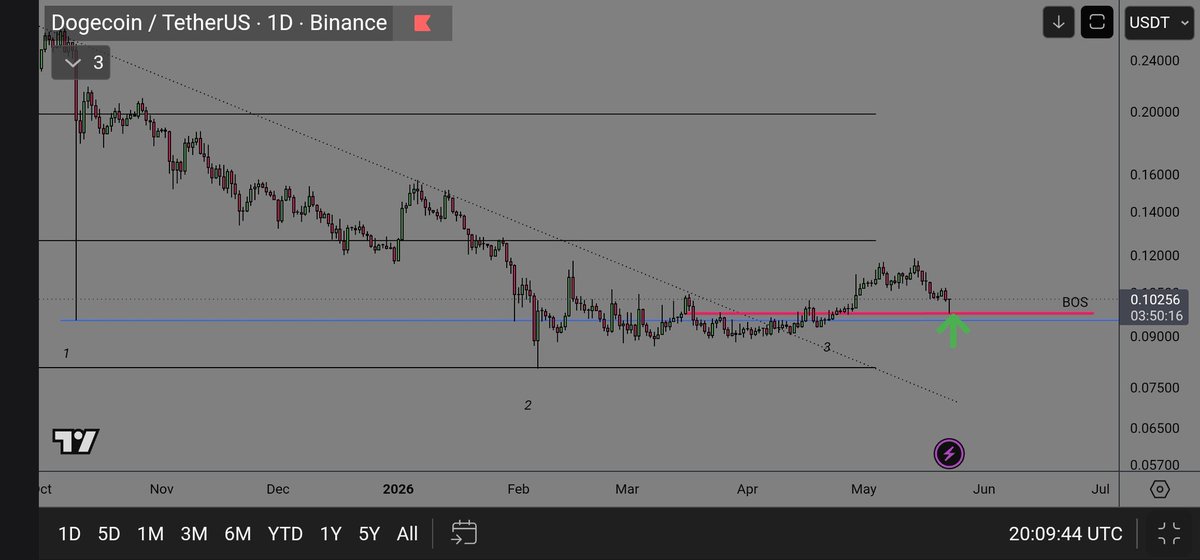Select the YTD time range
This screenshot has height=560, width=1200.
pos(286,533)
